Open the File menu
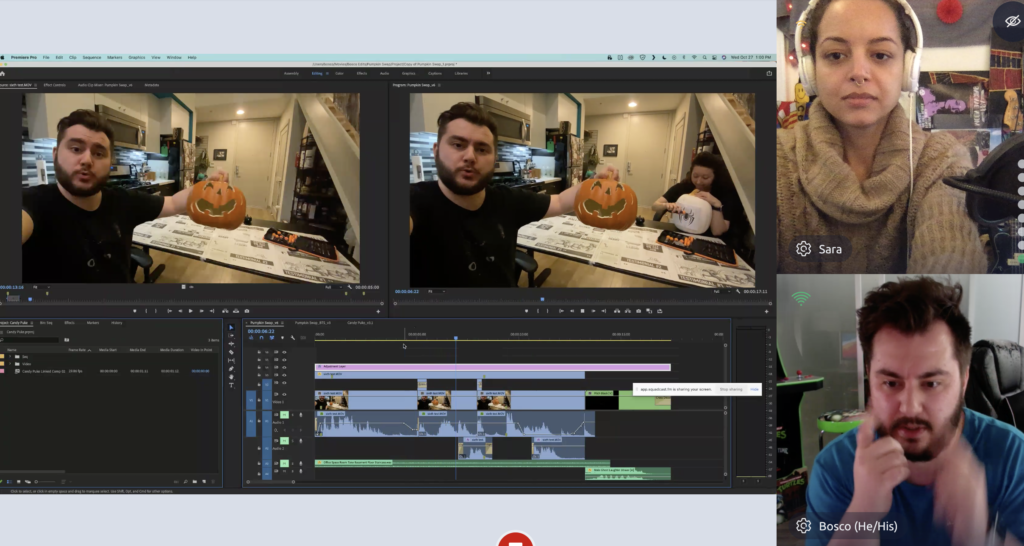Screen dimensions: 1024x546 [46, 57]
